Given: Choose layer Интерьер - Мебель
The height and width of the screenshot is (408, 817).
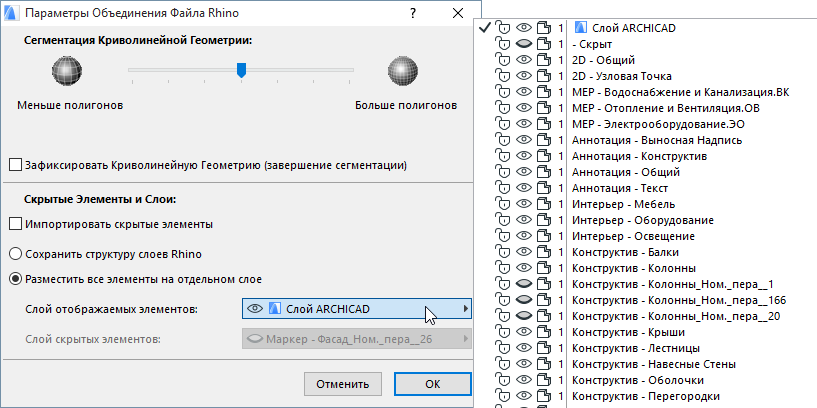Looking at the screenshot, I should [x=624, y=204].
